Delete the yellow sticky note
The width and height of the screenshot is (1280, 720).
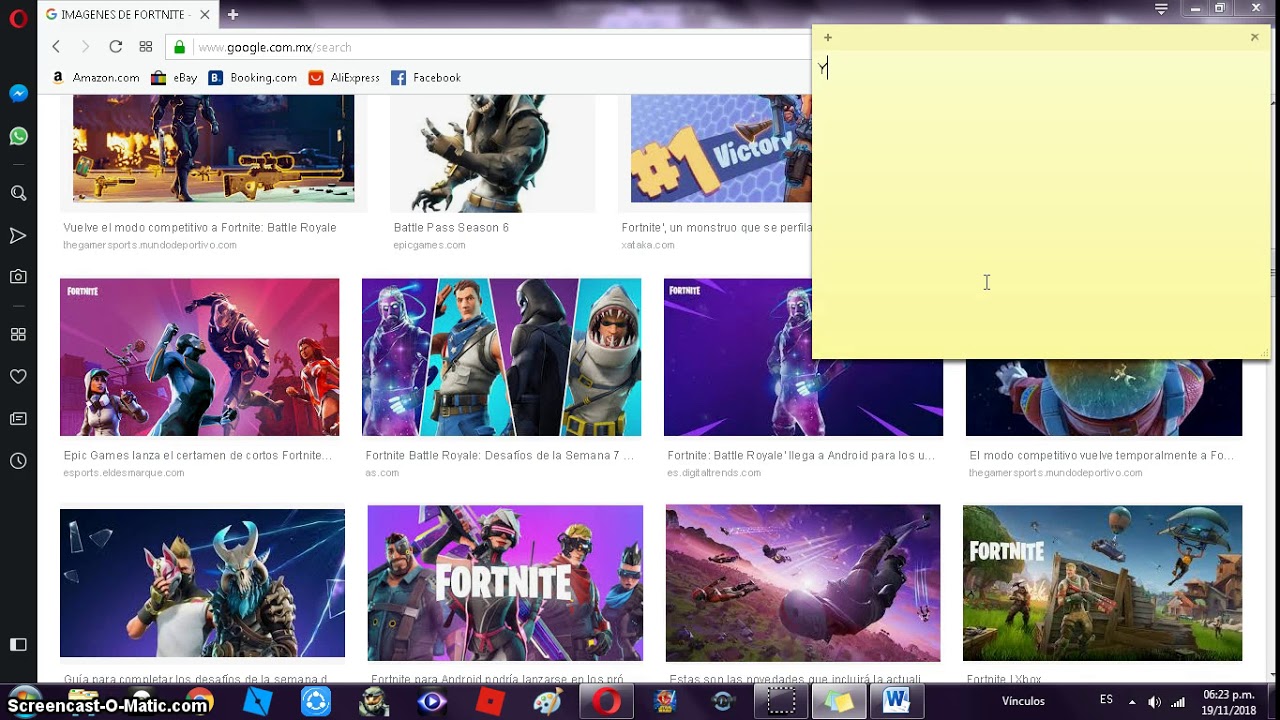1255,37
